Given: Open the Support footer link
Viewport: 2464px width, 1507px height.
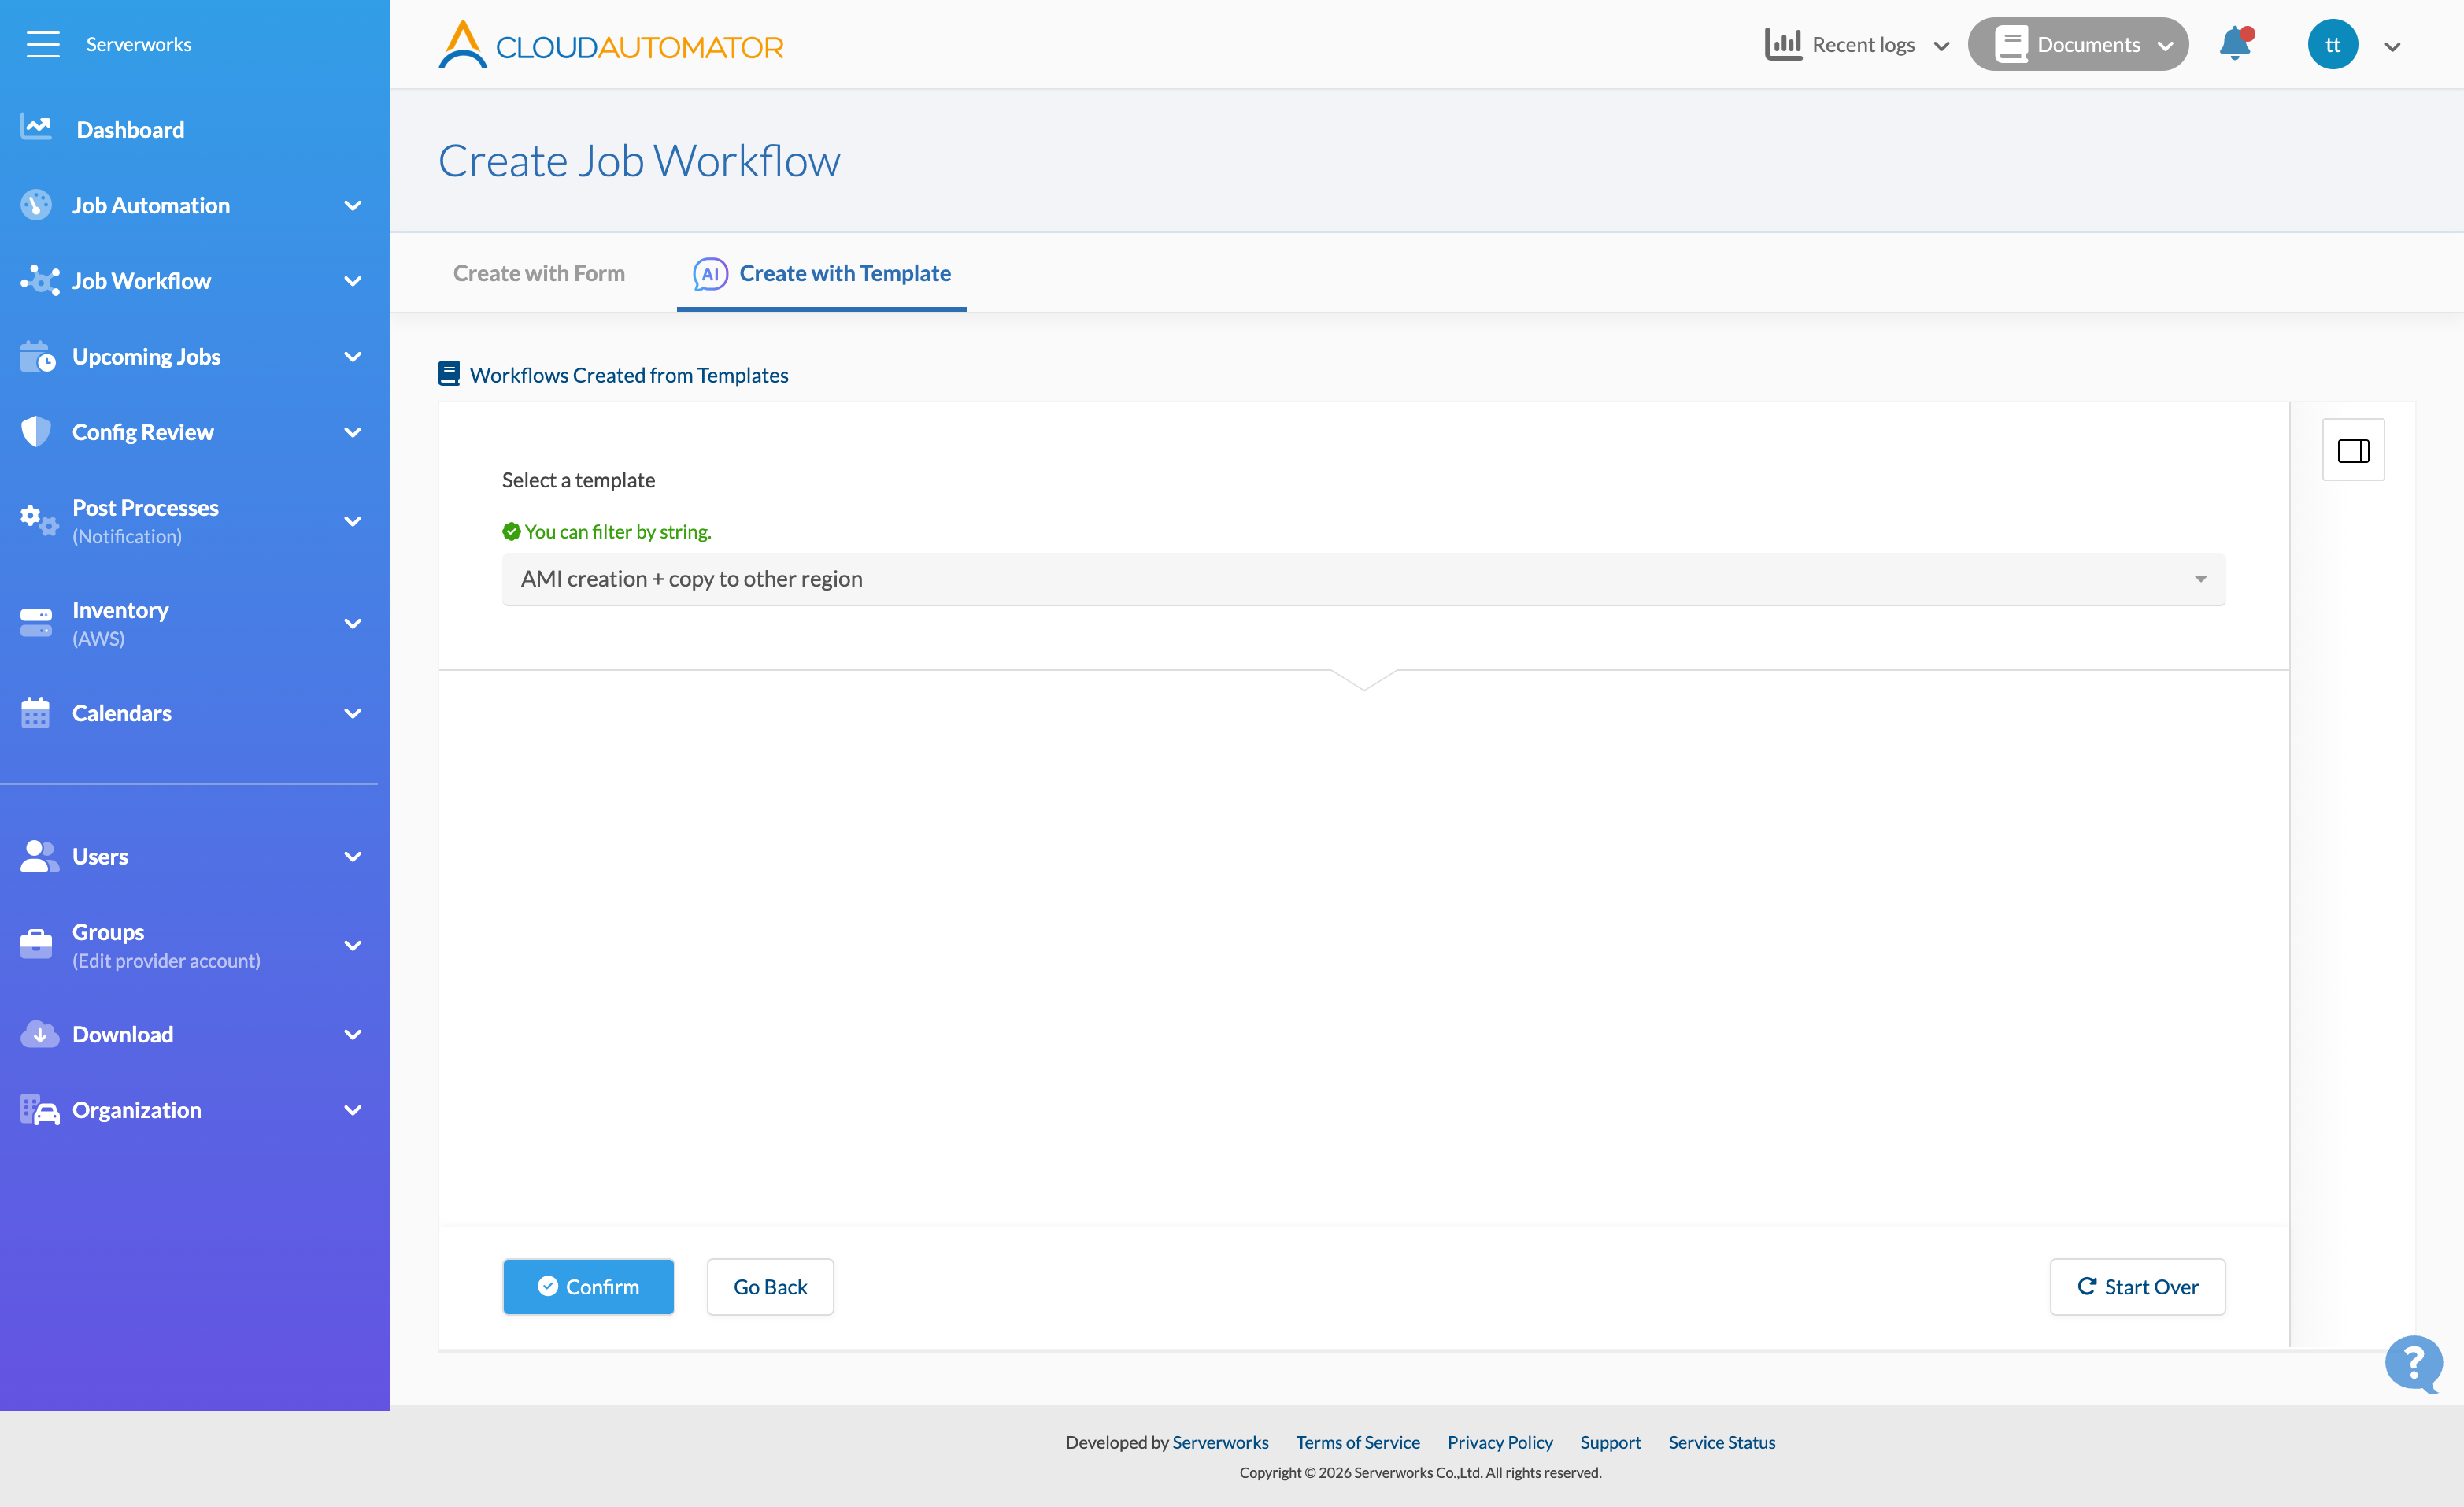Looking at the screenshot, I should tap(1610, 1442).
